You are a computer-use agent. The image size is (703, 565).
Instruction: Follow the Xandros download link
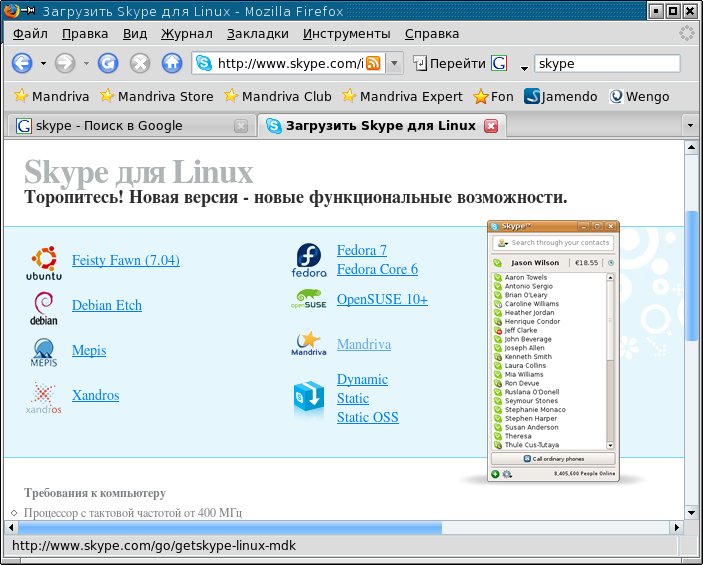pos(95,395)
